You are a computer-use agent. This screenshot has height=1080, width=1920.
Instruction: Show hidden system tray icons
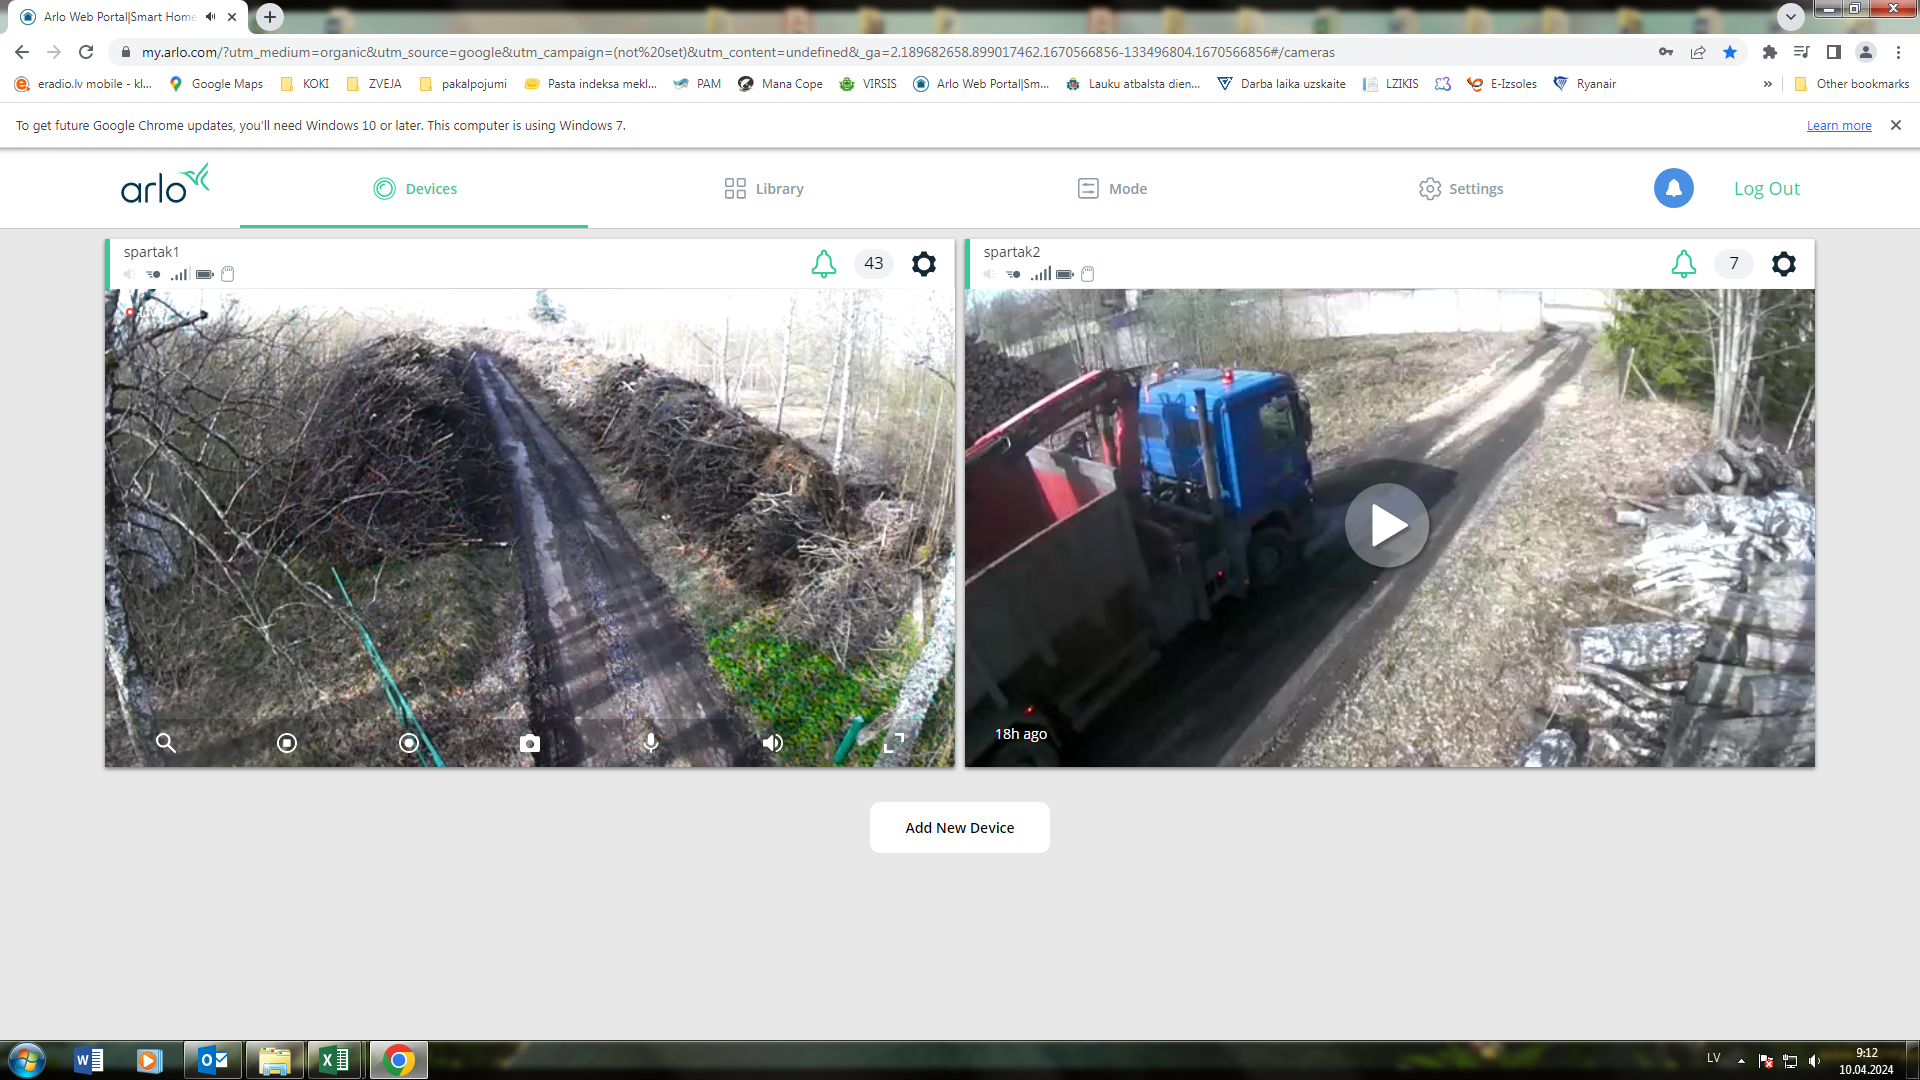(x=1741, y=1060)
